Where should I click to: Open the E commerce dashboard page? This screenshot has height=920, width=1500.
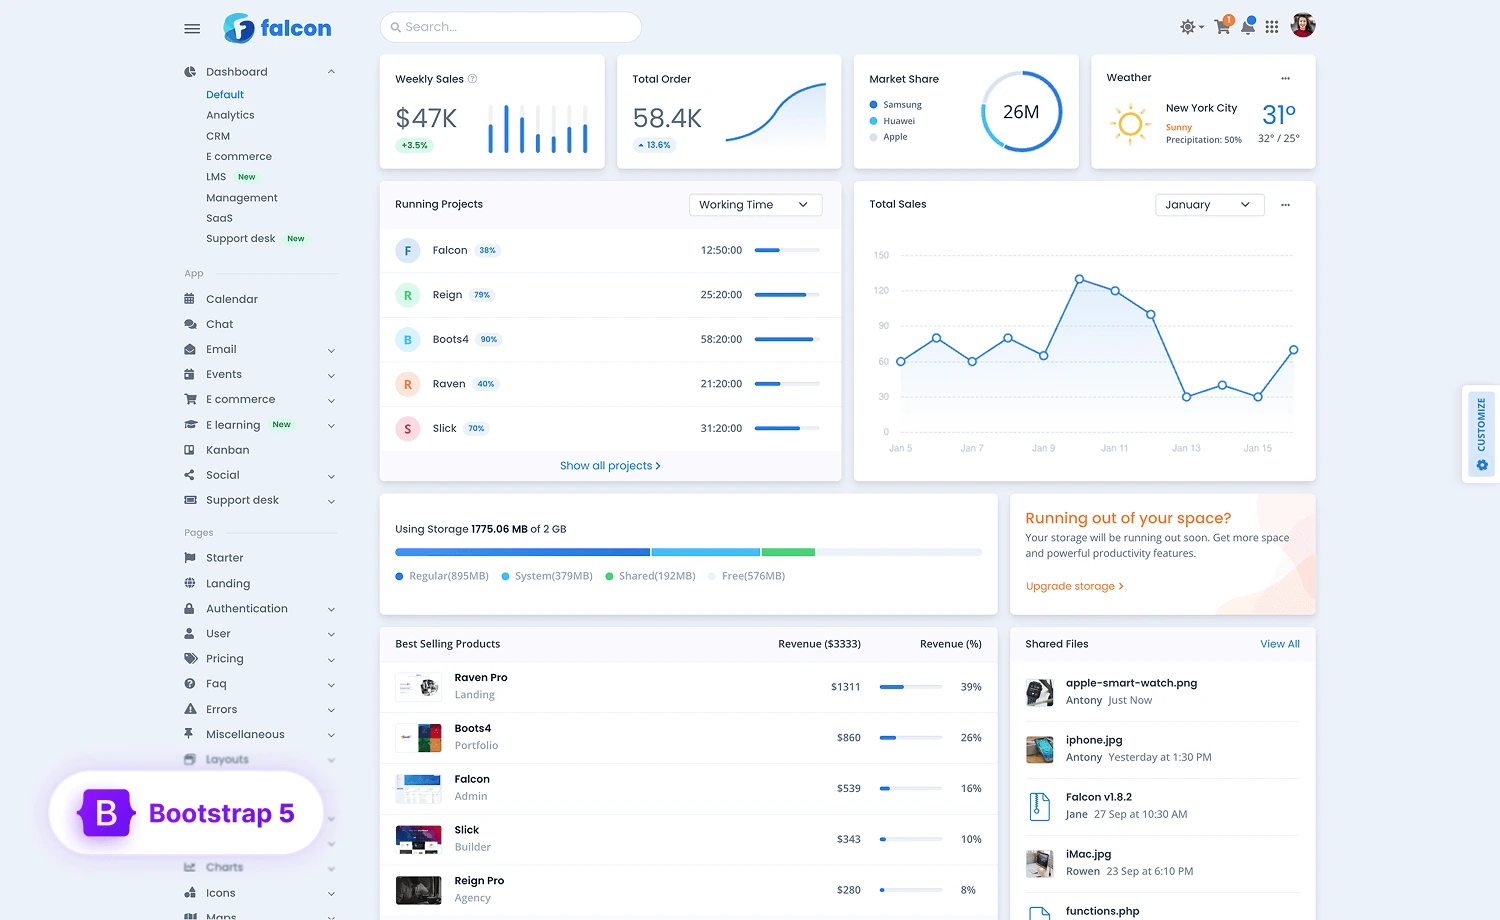[239, 156]
